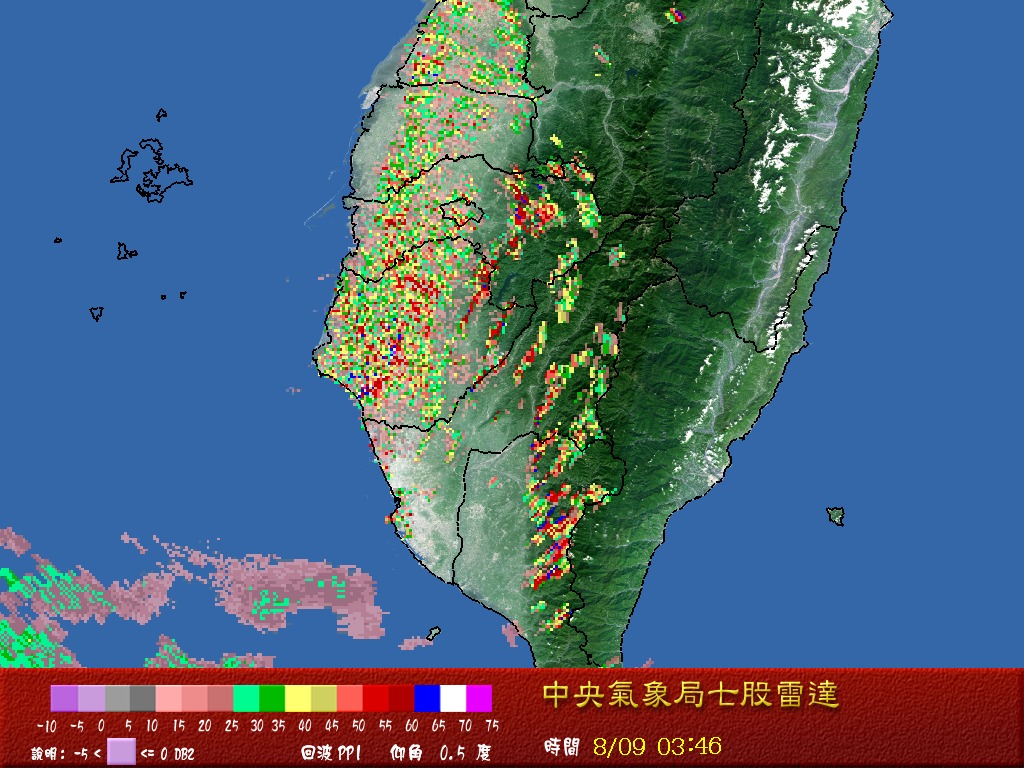Screen dimensions: 1024x768
Task: Click the 8/09 03:46 timestamp
Action: pos(658,746)
